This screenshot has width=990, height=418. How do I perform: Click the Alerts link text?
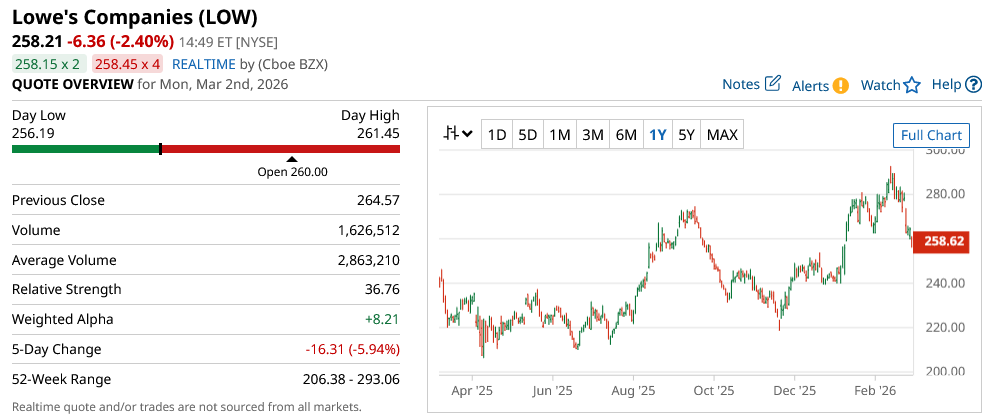coord(810,85)
